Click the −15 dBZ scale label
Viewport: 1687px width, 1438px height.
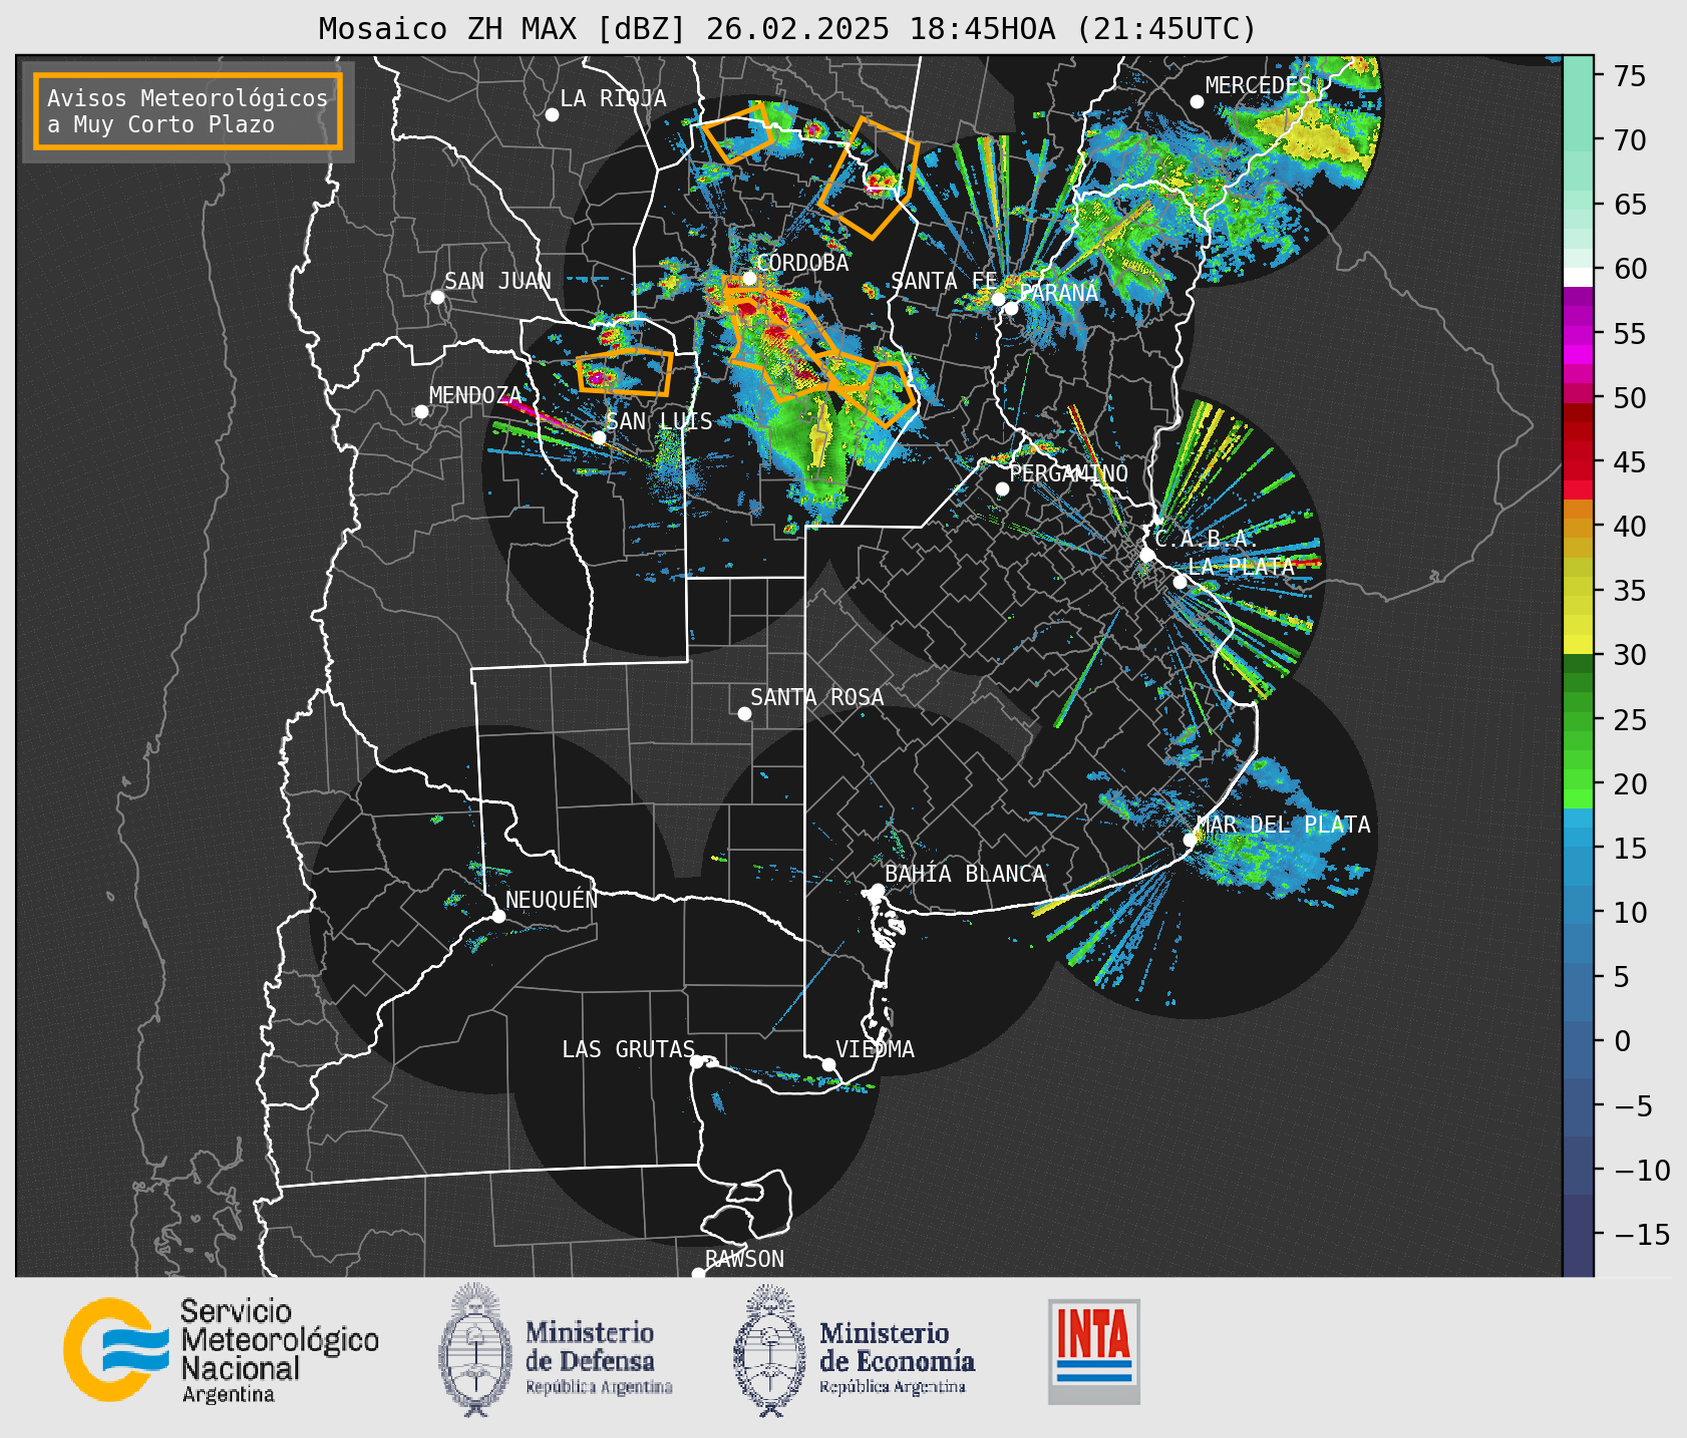point(1641,1234)
